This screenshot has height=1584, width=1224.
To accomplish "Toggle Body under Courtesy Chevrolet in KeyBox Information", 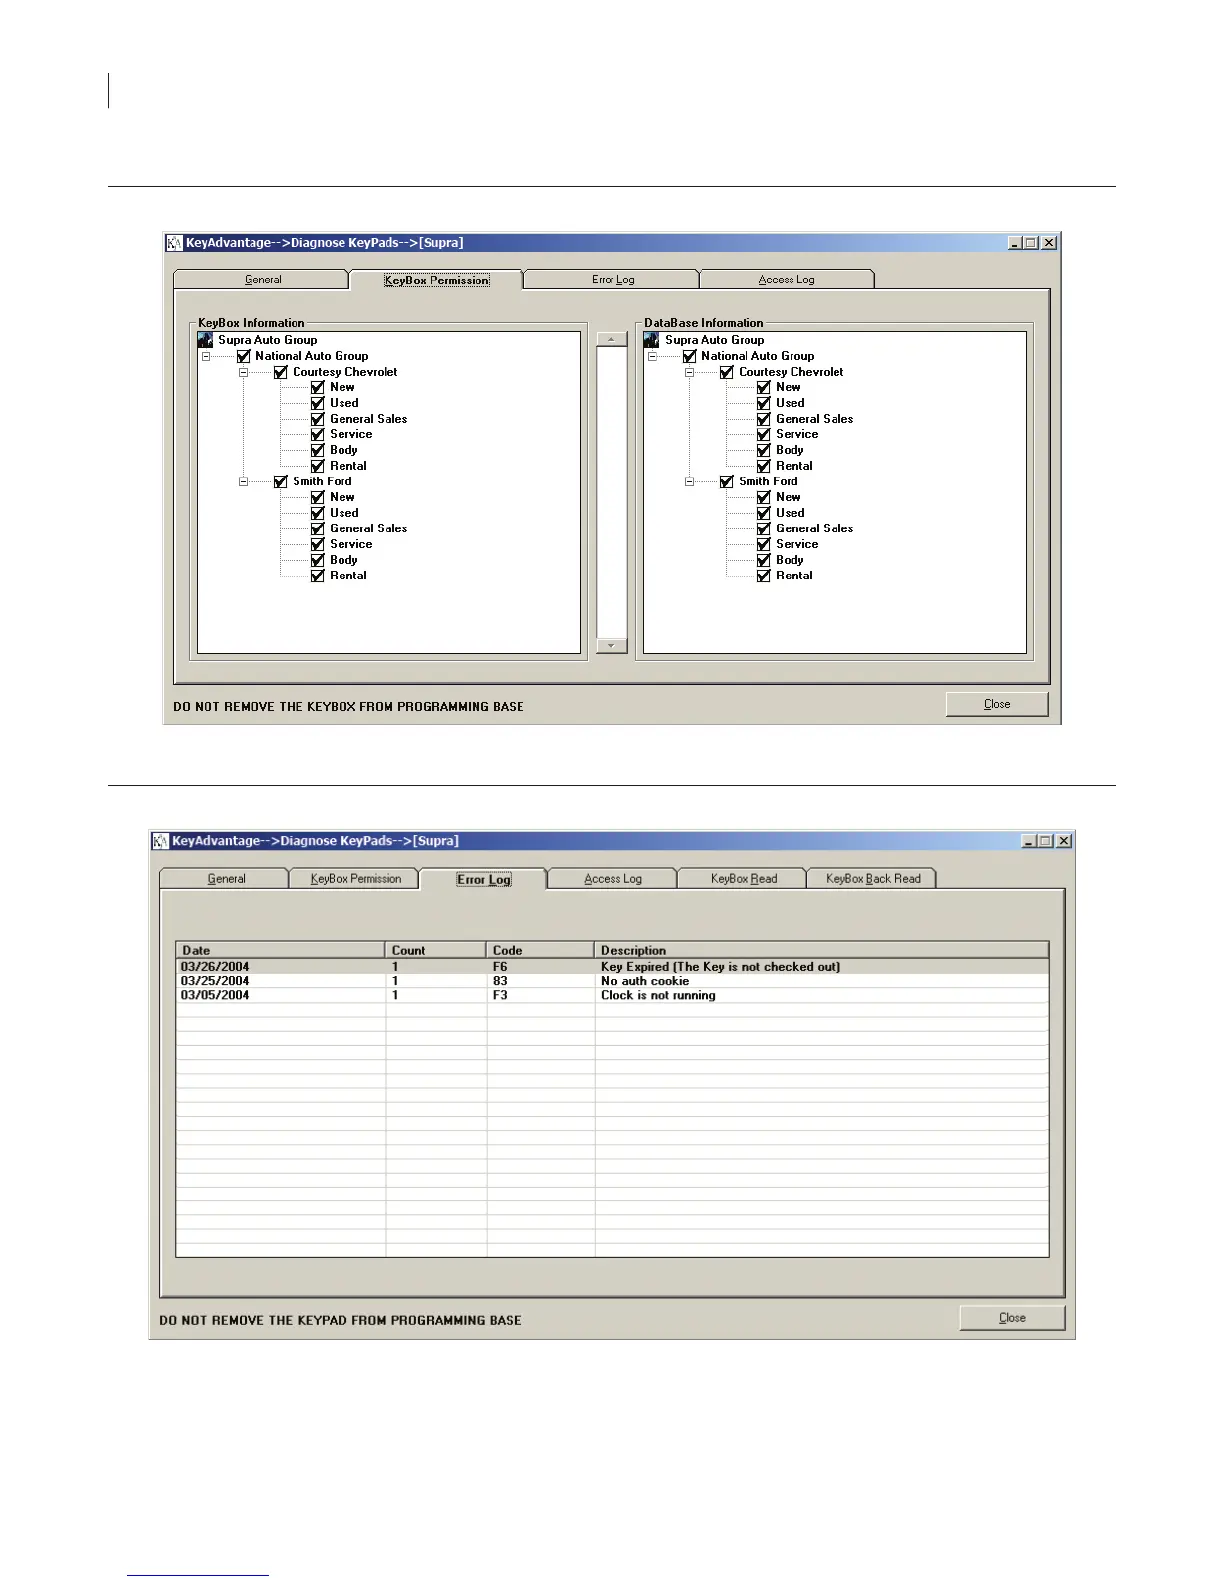I will (x=318, y=450).
